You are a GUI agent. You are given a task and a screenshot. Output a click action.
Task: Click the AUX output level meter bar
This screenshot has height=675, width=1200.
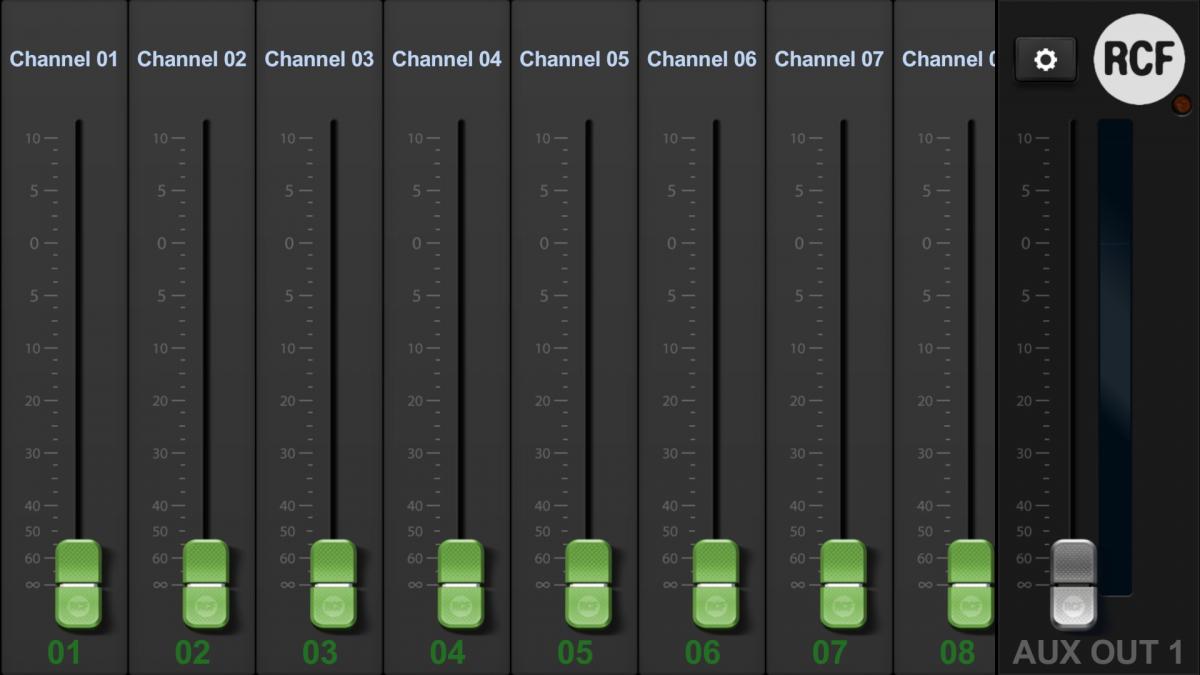(1115, 358)
